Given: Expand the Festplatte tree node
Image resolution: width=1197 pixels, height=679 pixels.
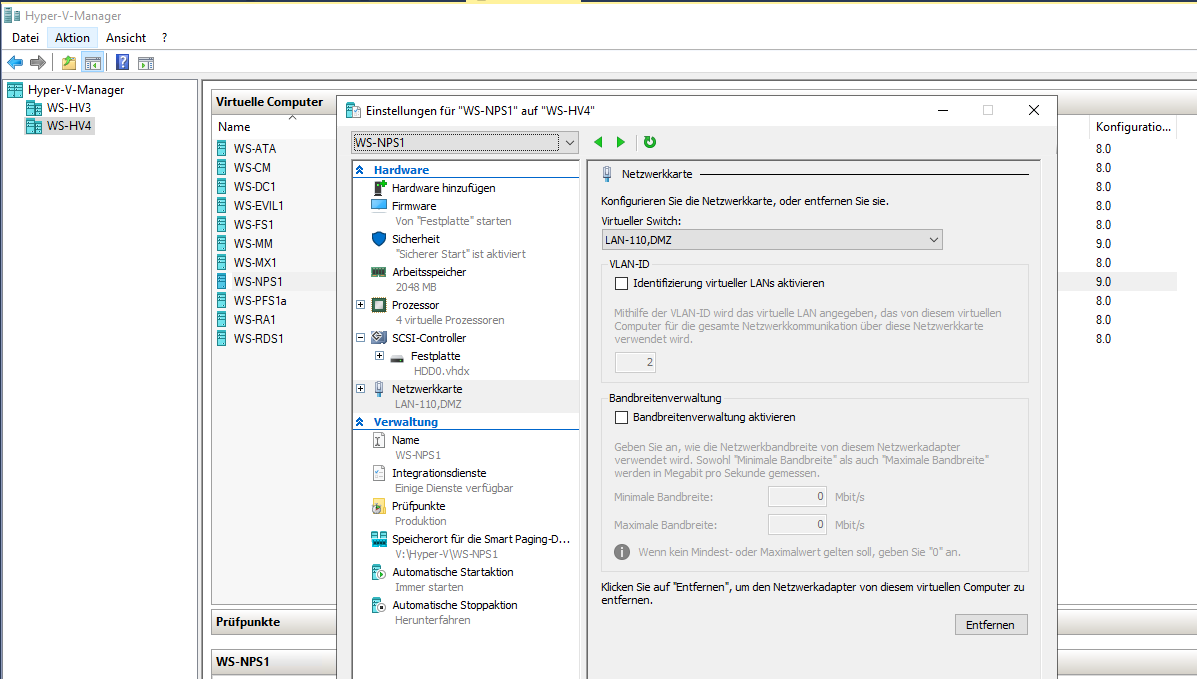Looking at the screenshot, I should (379, 356).
